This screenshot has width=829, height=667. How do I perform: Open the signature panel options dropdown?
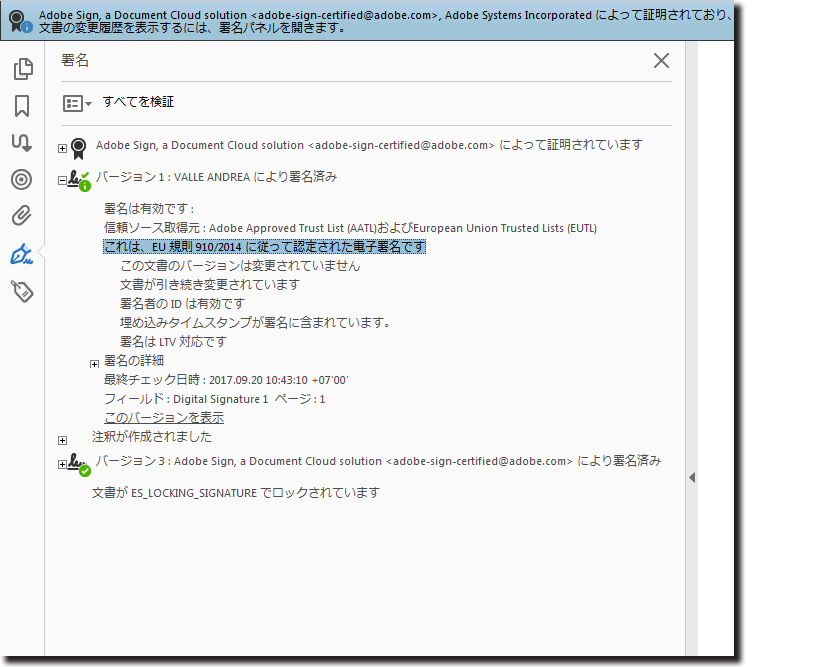[77, 103]
